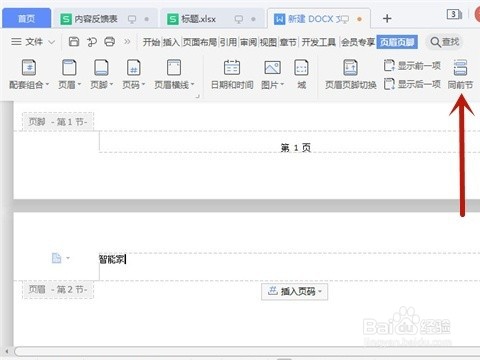Click 页眉页脚切换 to switch header/footer
This screenshot has width=480, height=360.
click(x=351, y=75)
